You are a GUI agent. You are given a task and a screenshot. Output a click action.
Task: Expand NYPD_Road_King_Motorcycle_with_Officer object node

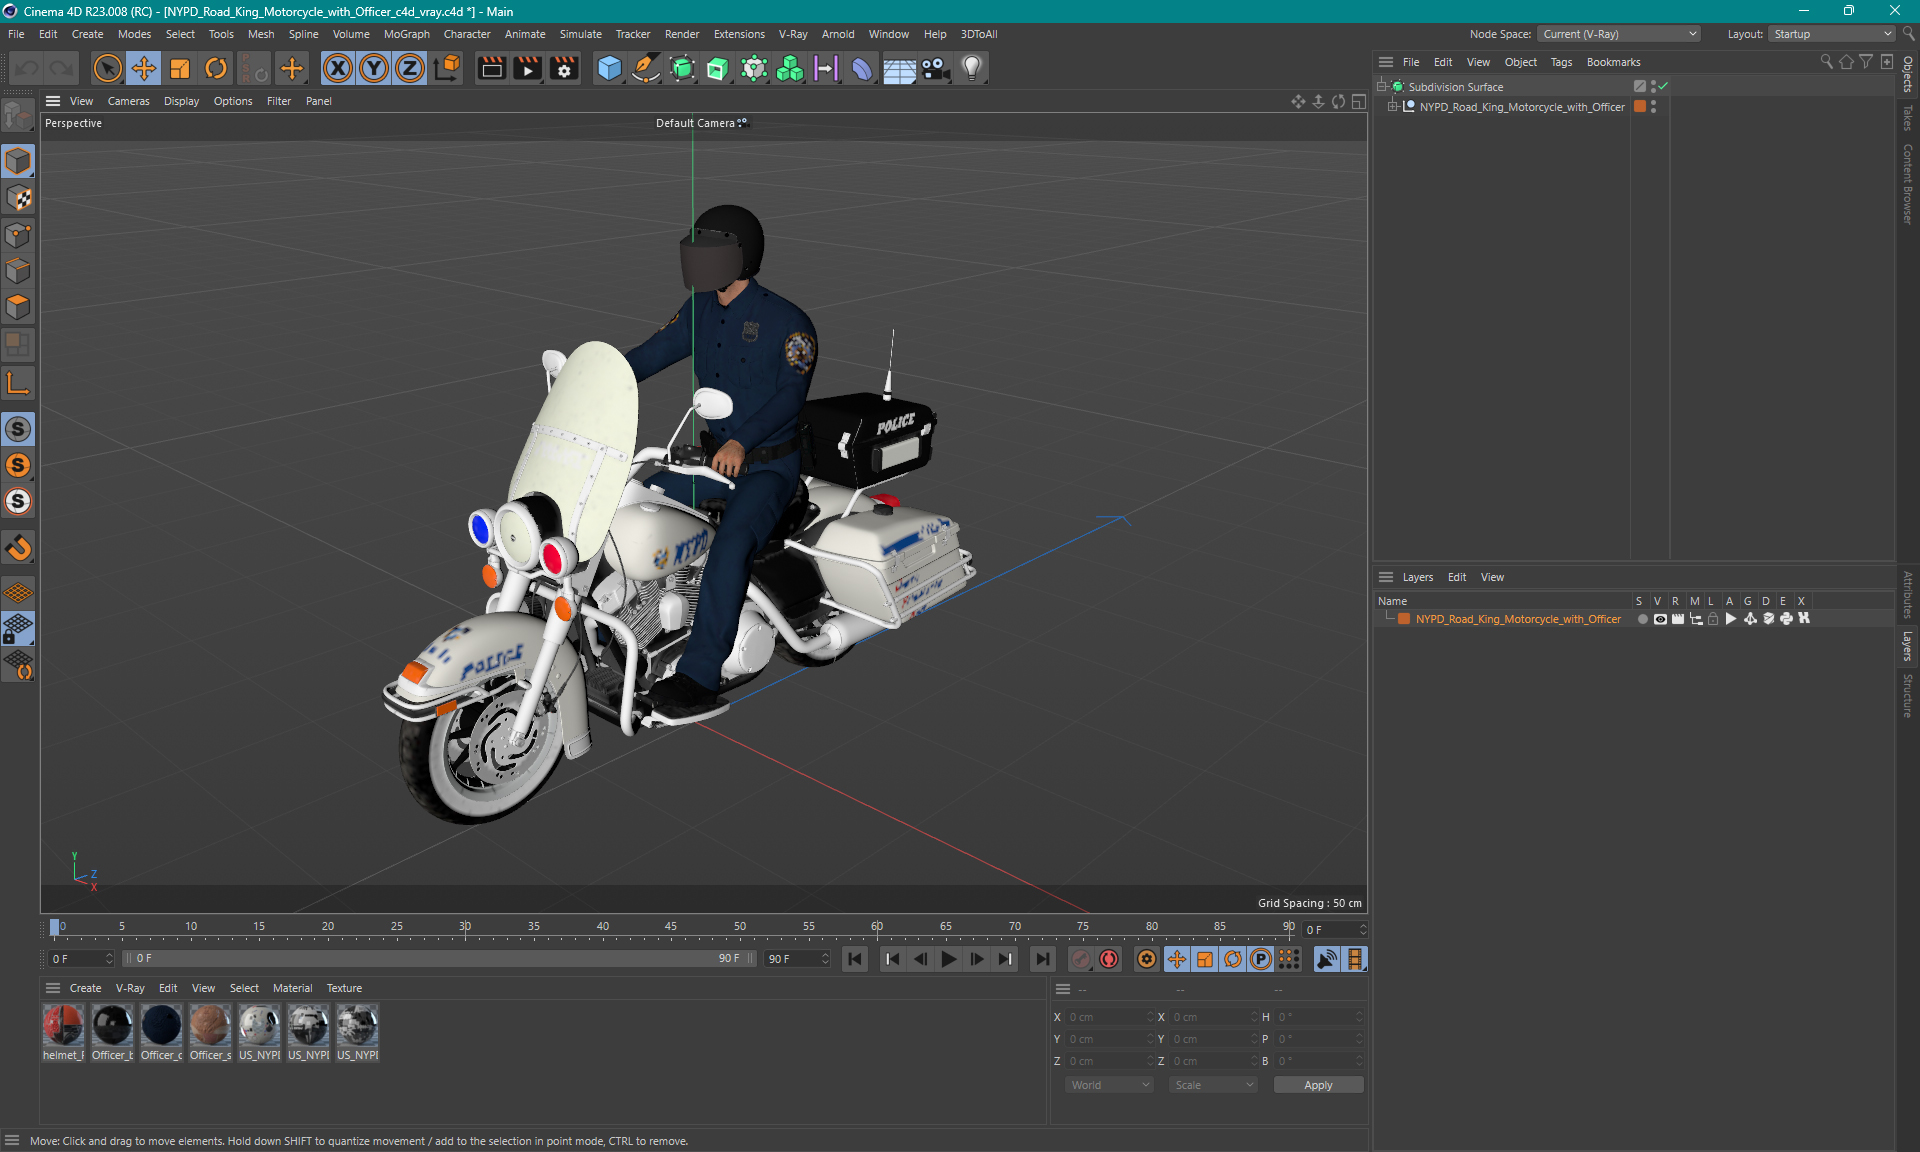1392,107
